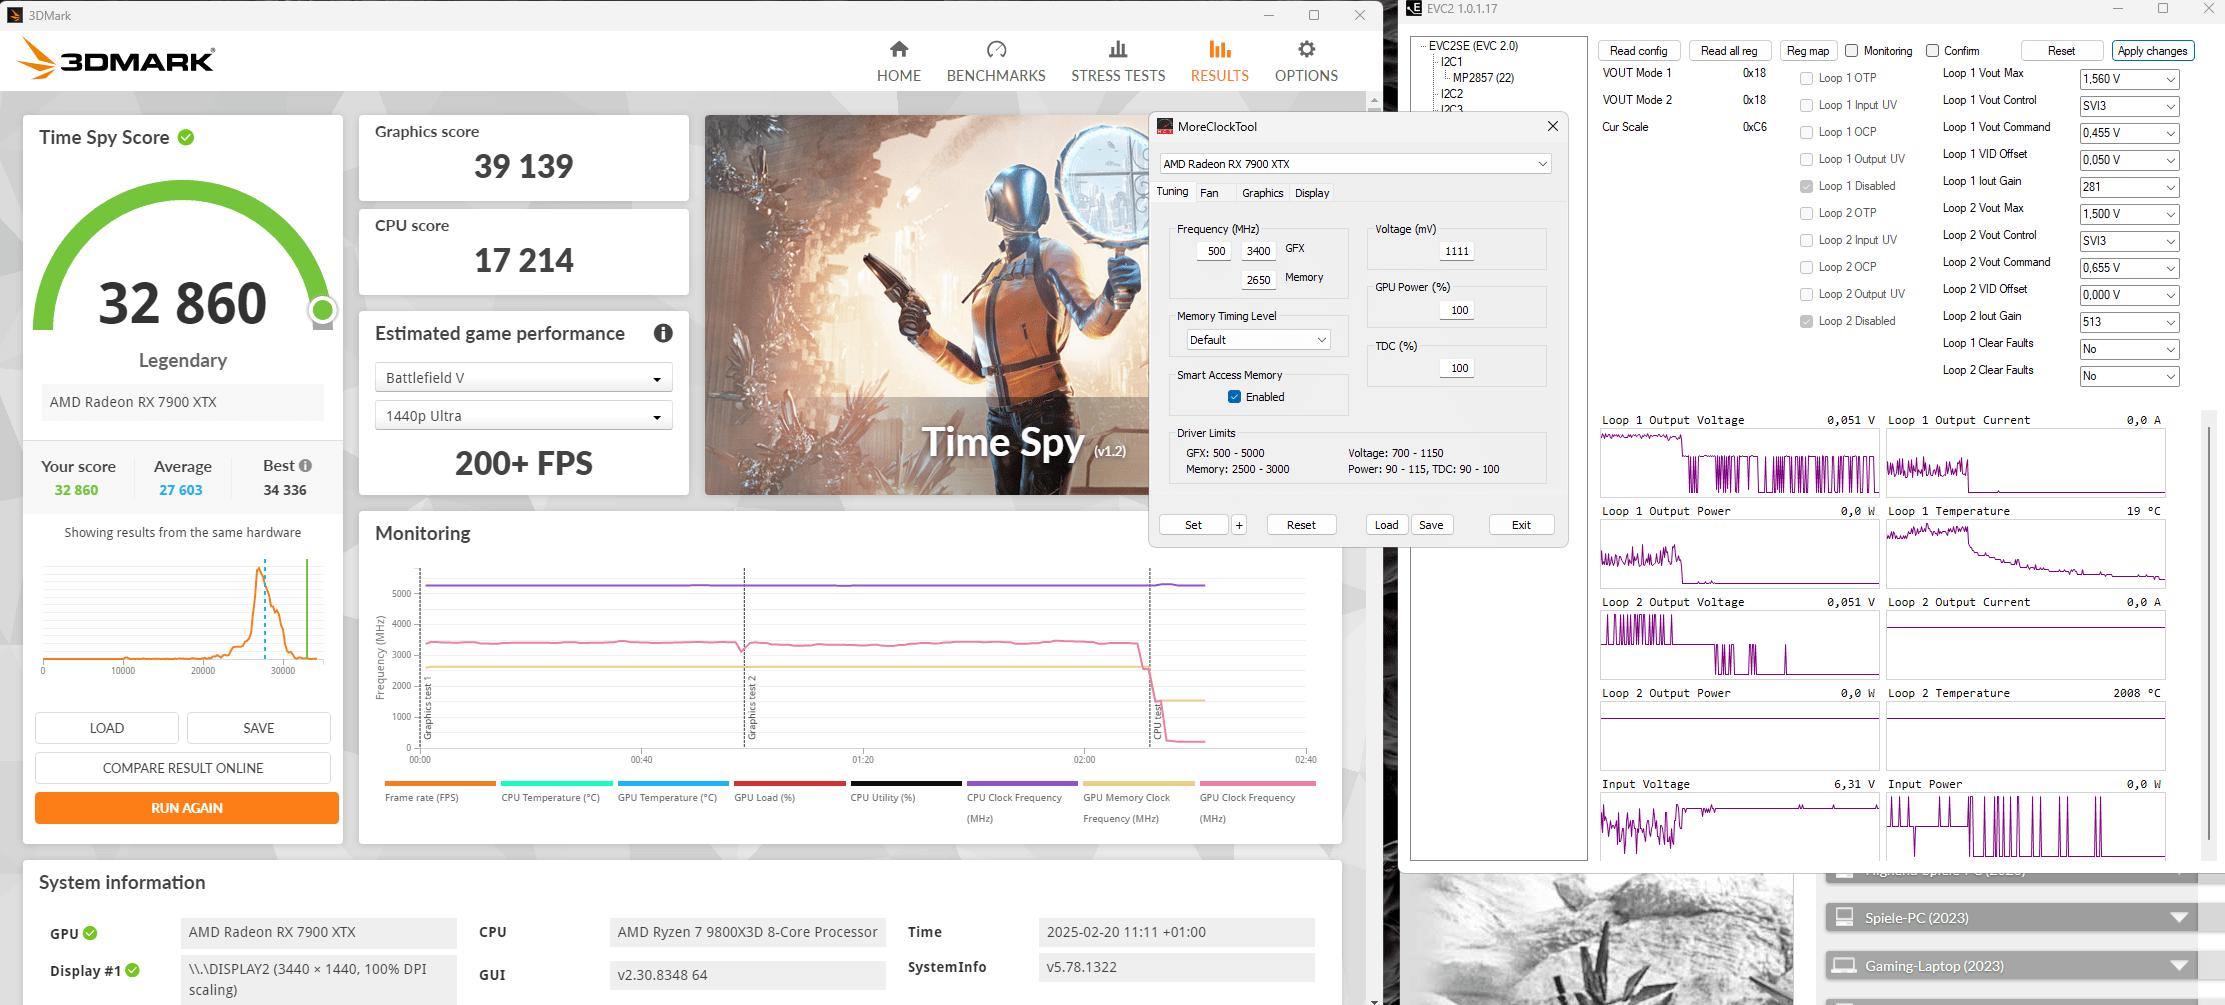Click green check next to GPU label
Screen dimensions: 2225x1005
(x=90, y=933)
